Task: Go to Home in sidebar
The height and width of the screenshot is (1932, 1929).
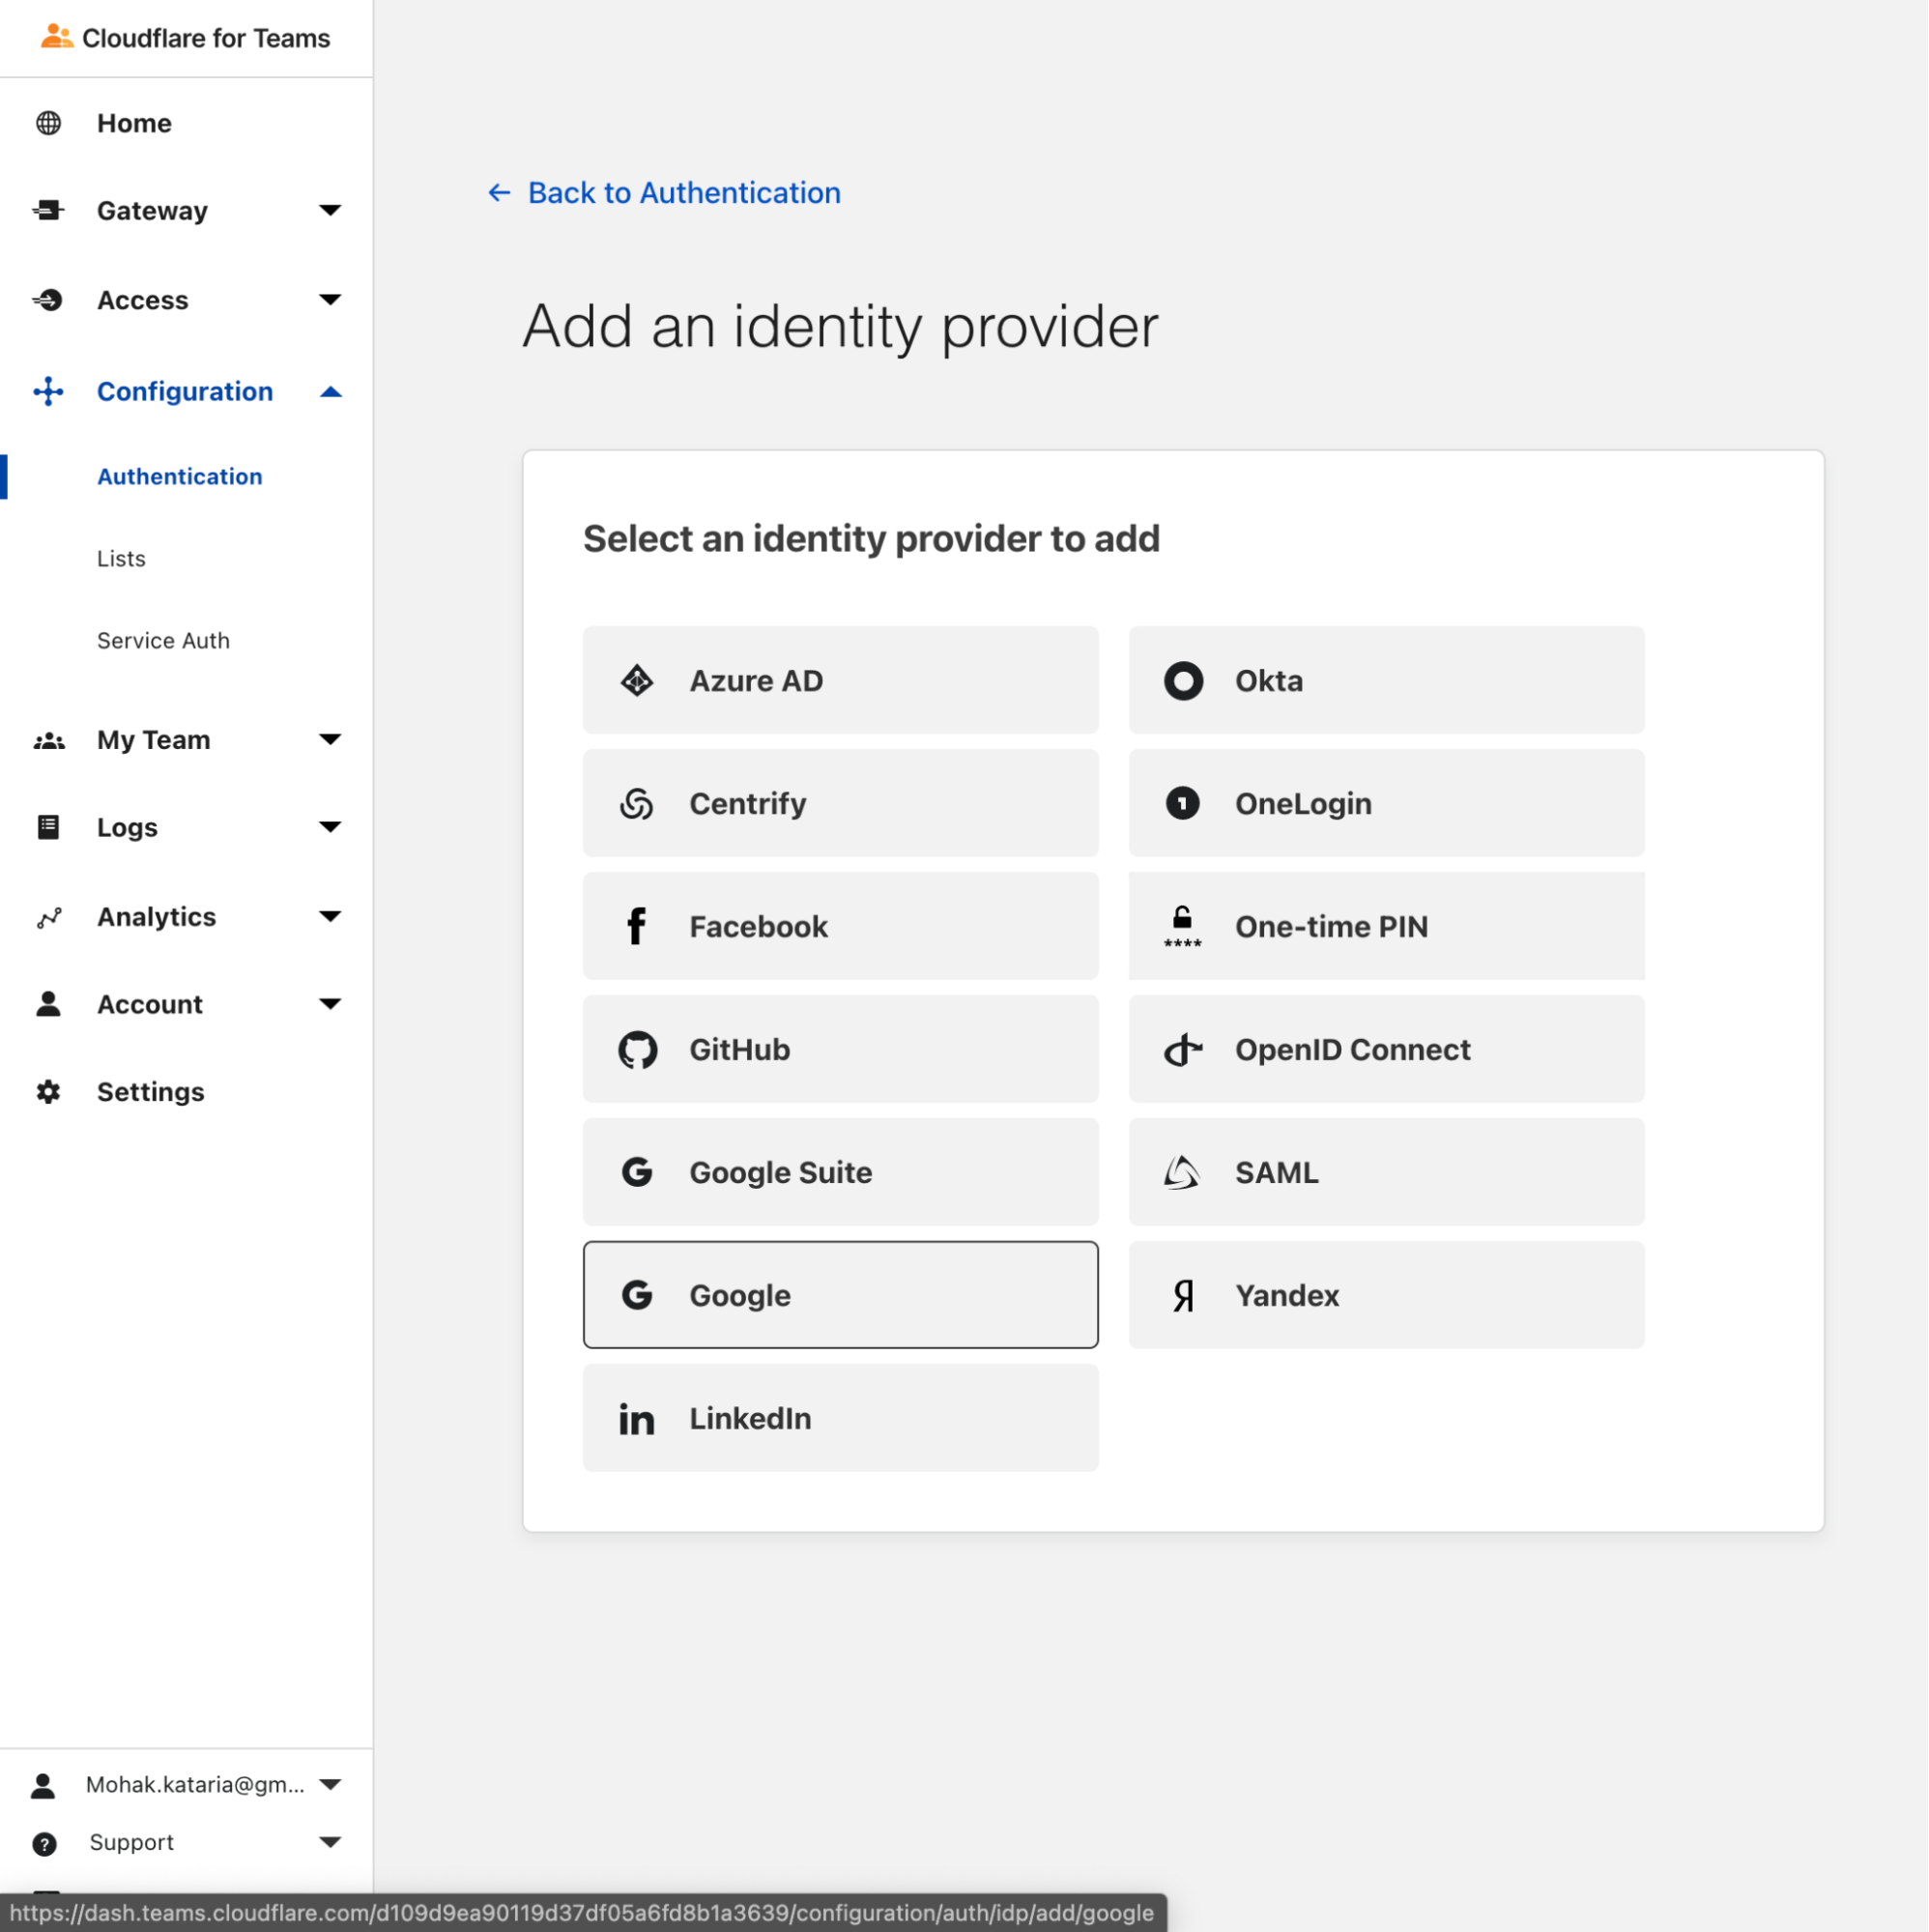Action: (x=134, y=123)
